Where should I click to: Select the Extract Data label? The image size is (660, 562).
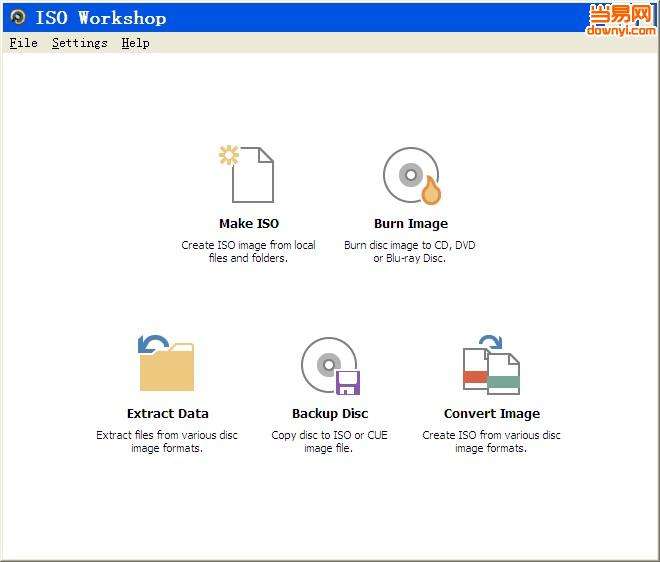pyautogui.click(x=168, y=413)
